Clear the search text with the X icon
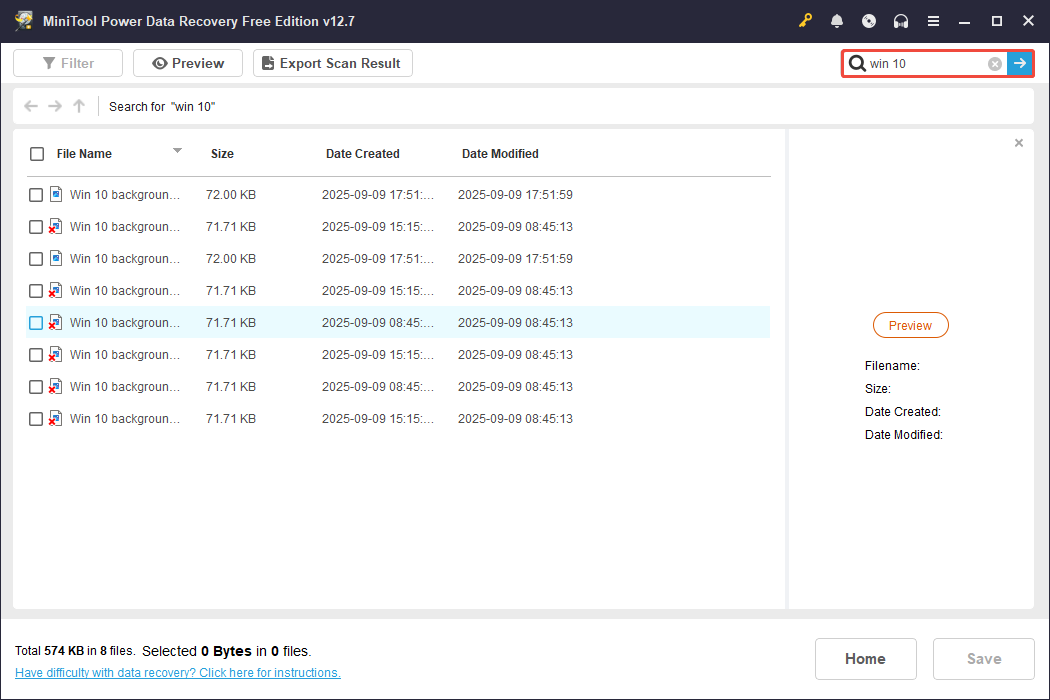The image size is (1050, 700). [994, 63]
